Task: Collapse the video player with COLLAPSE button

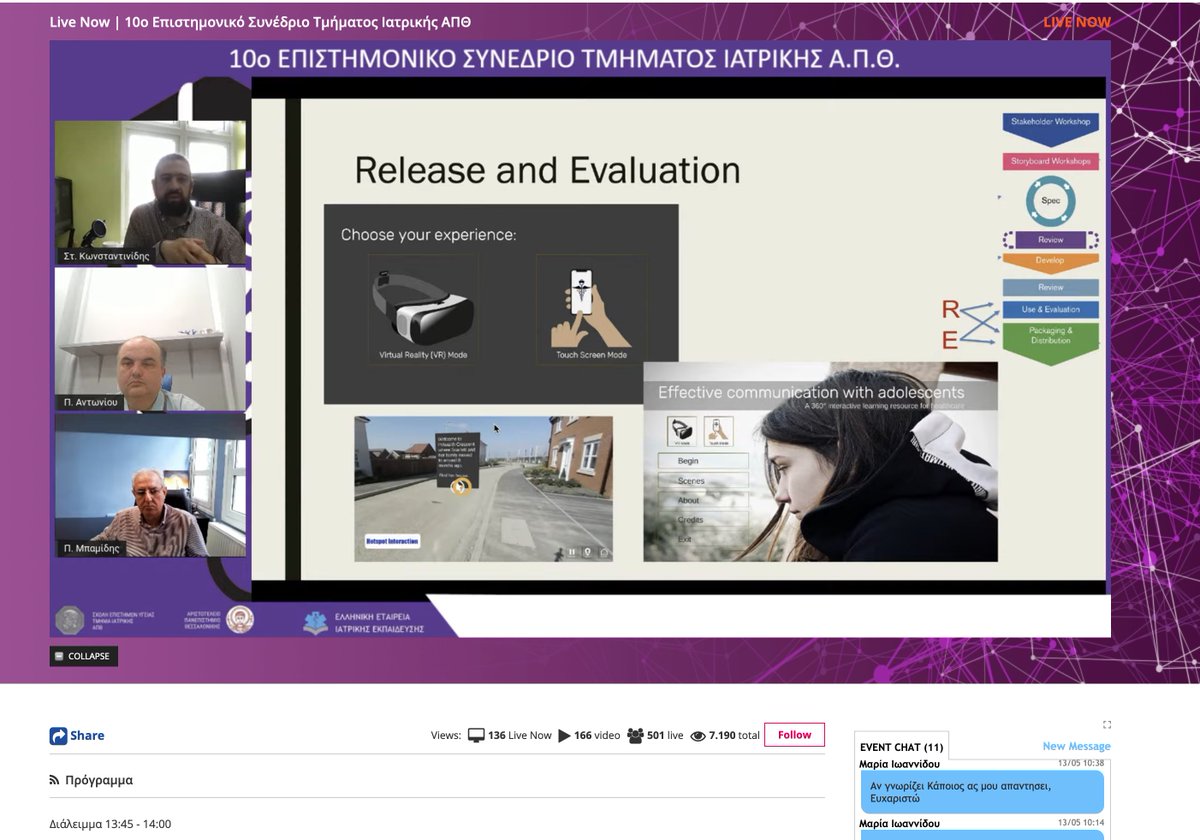Action: pos(84,656)
